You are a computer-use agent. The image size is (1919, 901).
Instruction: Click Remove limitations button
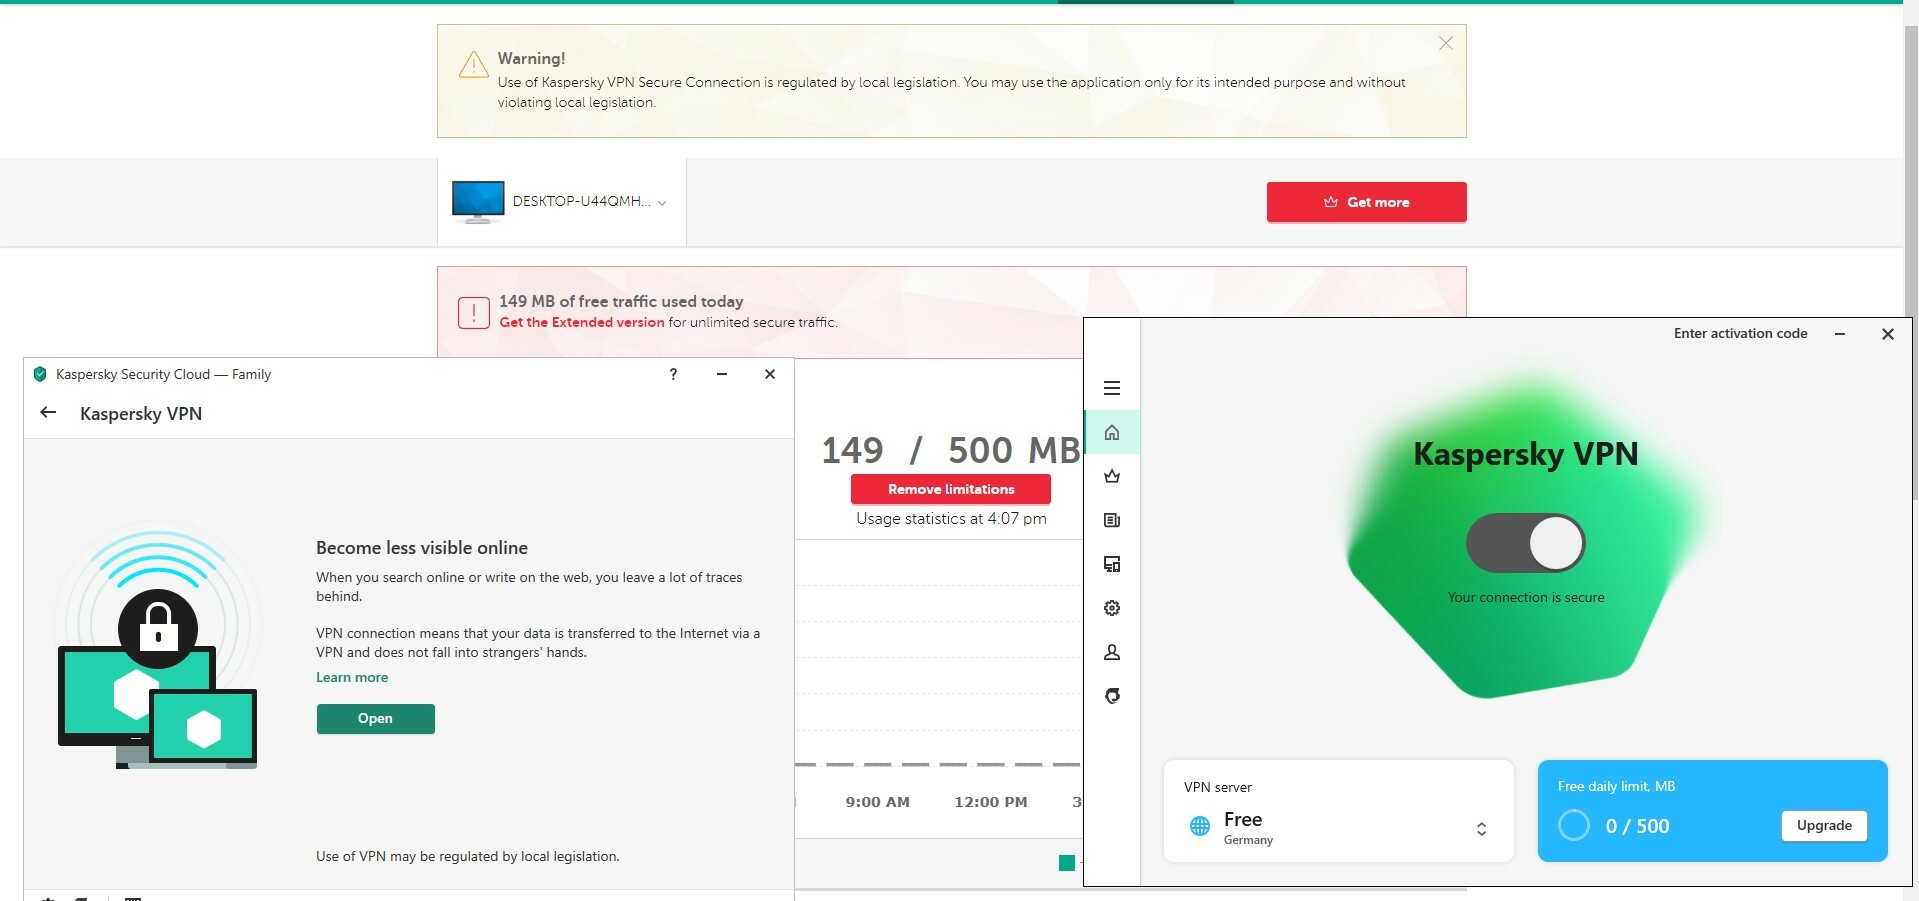point(951,489)
